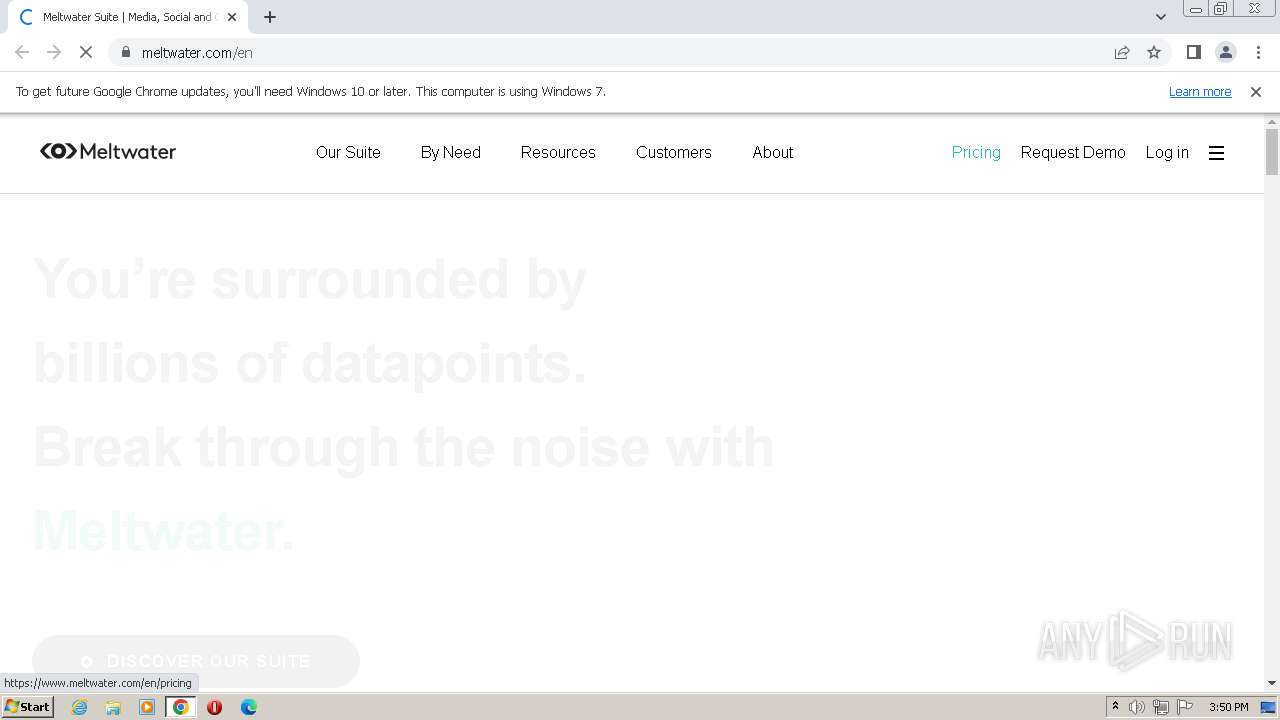The height and width of the screenshot is (720, 1280).
Task: Open the Meltwater logo home link
Action: [108, 152]
